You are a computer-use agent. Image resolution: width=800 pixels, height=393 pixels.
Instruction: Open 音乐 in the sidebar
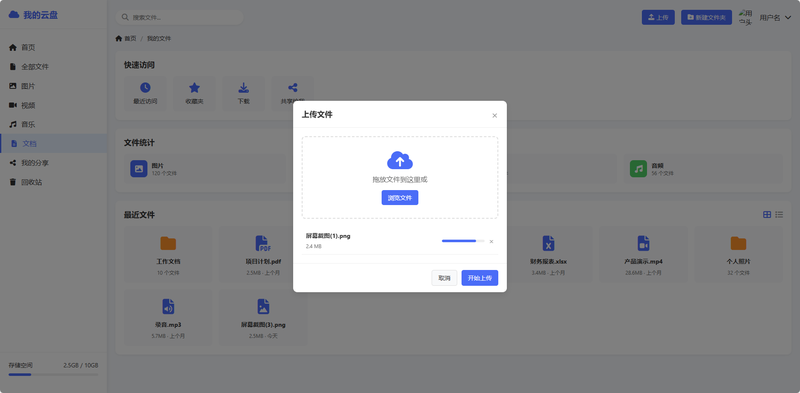[54, 125]
